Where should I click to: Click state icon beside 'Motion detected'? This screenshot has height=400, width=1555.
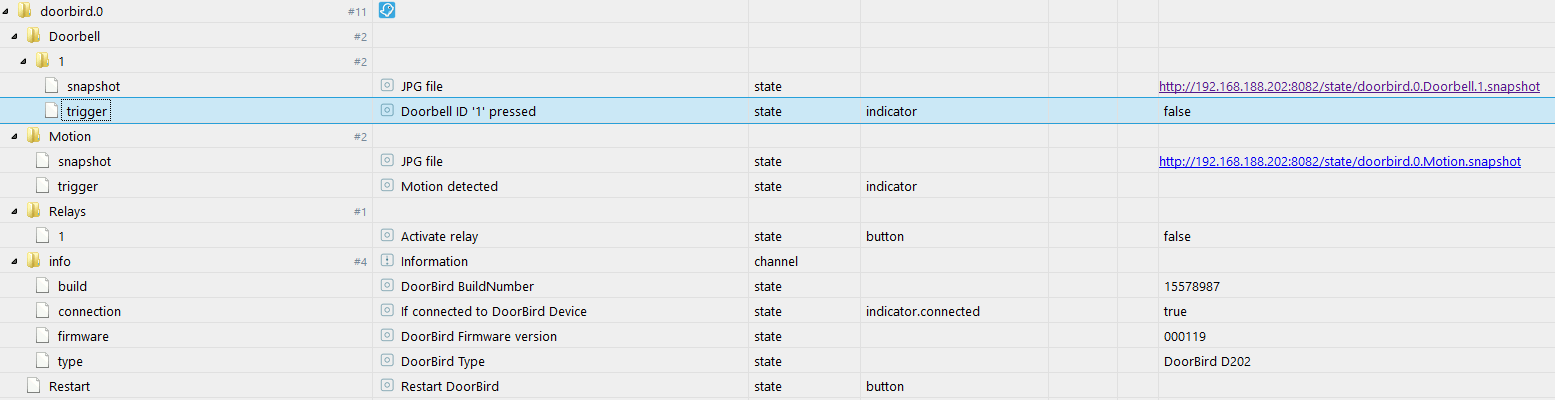(387, 186)
